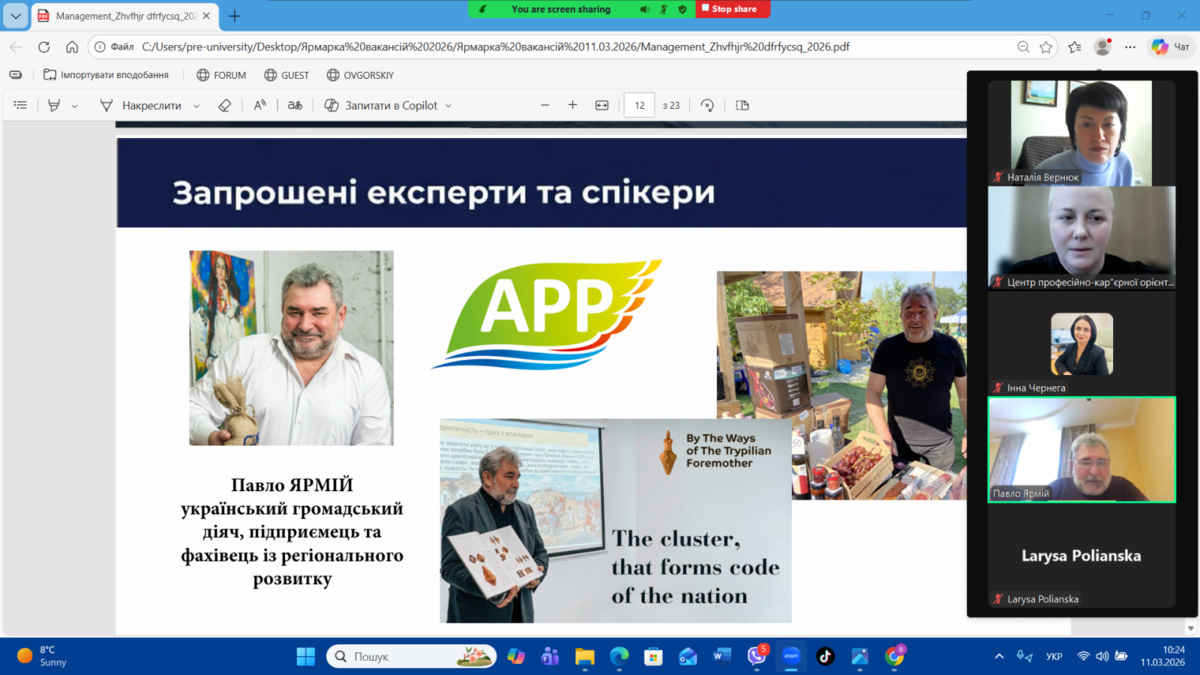This screenshot has height=675, width=1200.
Task: Open the PDF table of contents icon
Action: [x=20, y=105]
